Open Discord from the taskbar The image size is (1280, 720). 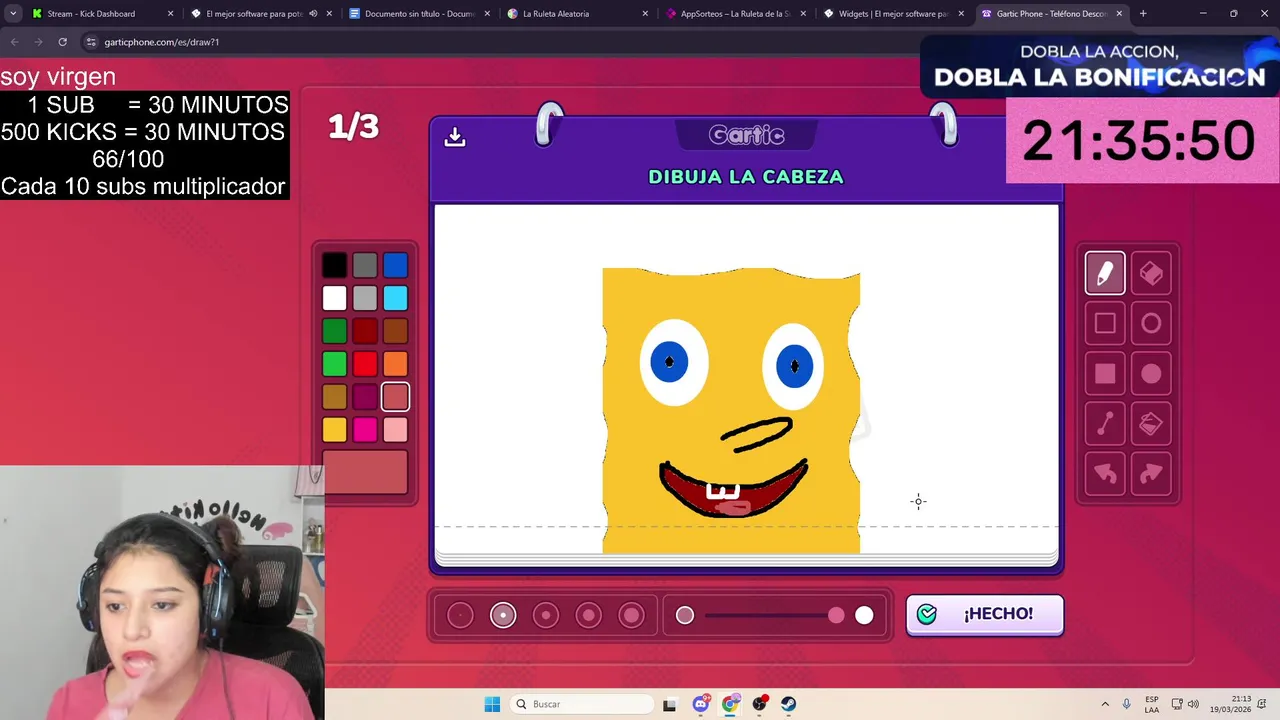[x=701, y=704]
